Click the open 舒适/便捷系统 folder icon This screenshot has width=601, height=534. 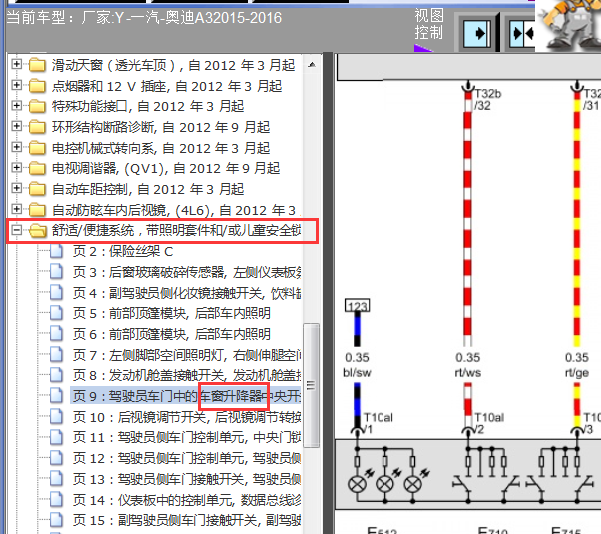pyautogui.click(x=38, y=230)
